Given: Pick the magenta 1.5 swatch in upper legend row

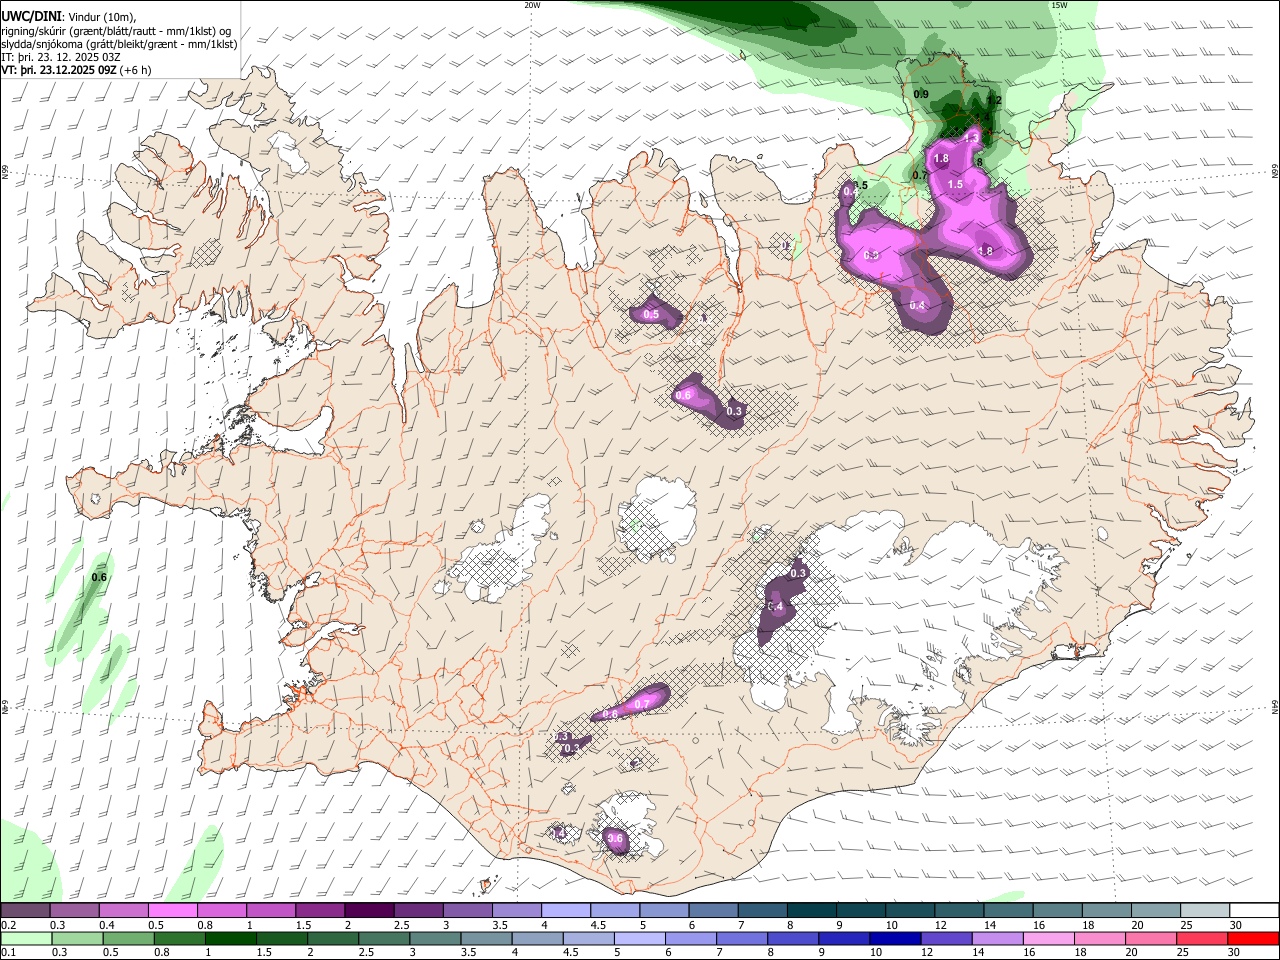Looking at the screenshot, I should pos(320,910).
